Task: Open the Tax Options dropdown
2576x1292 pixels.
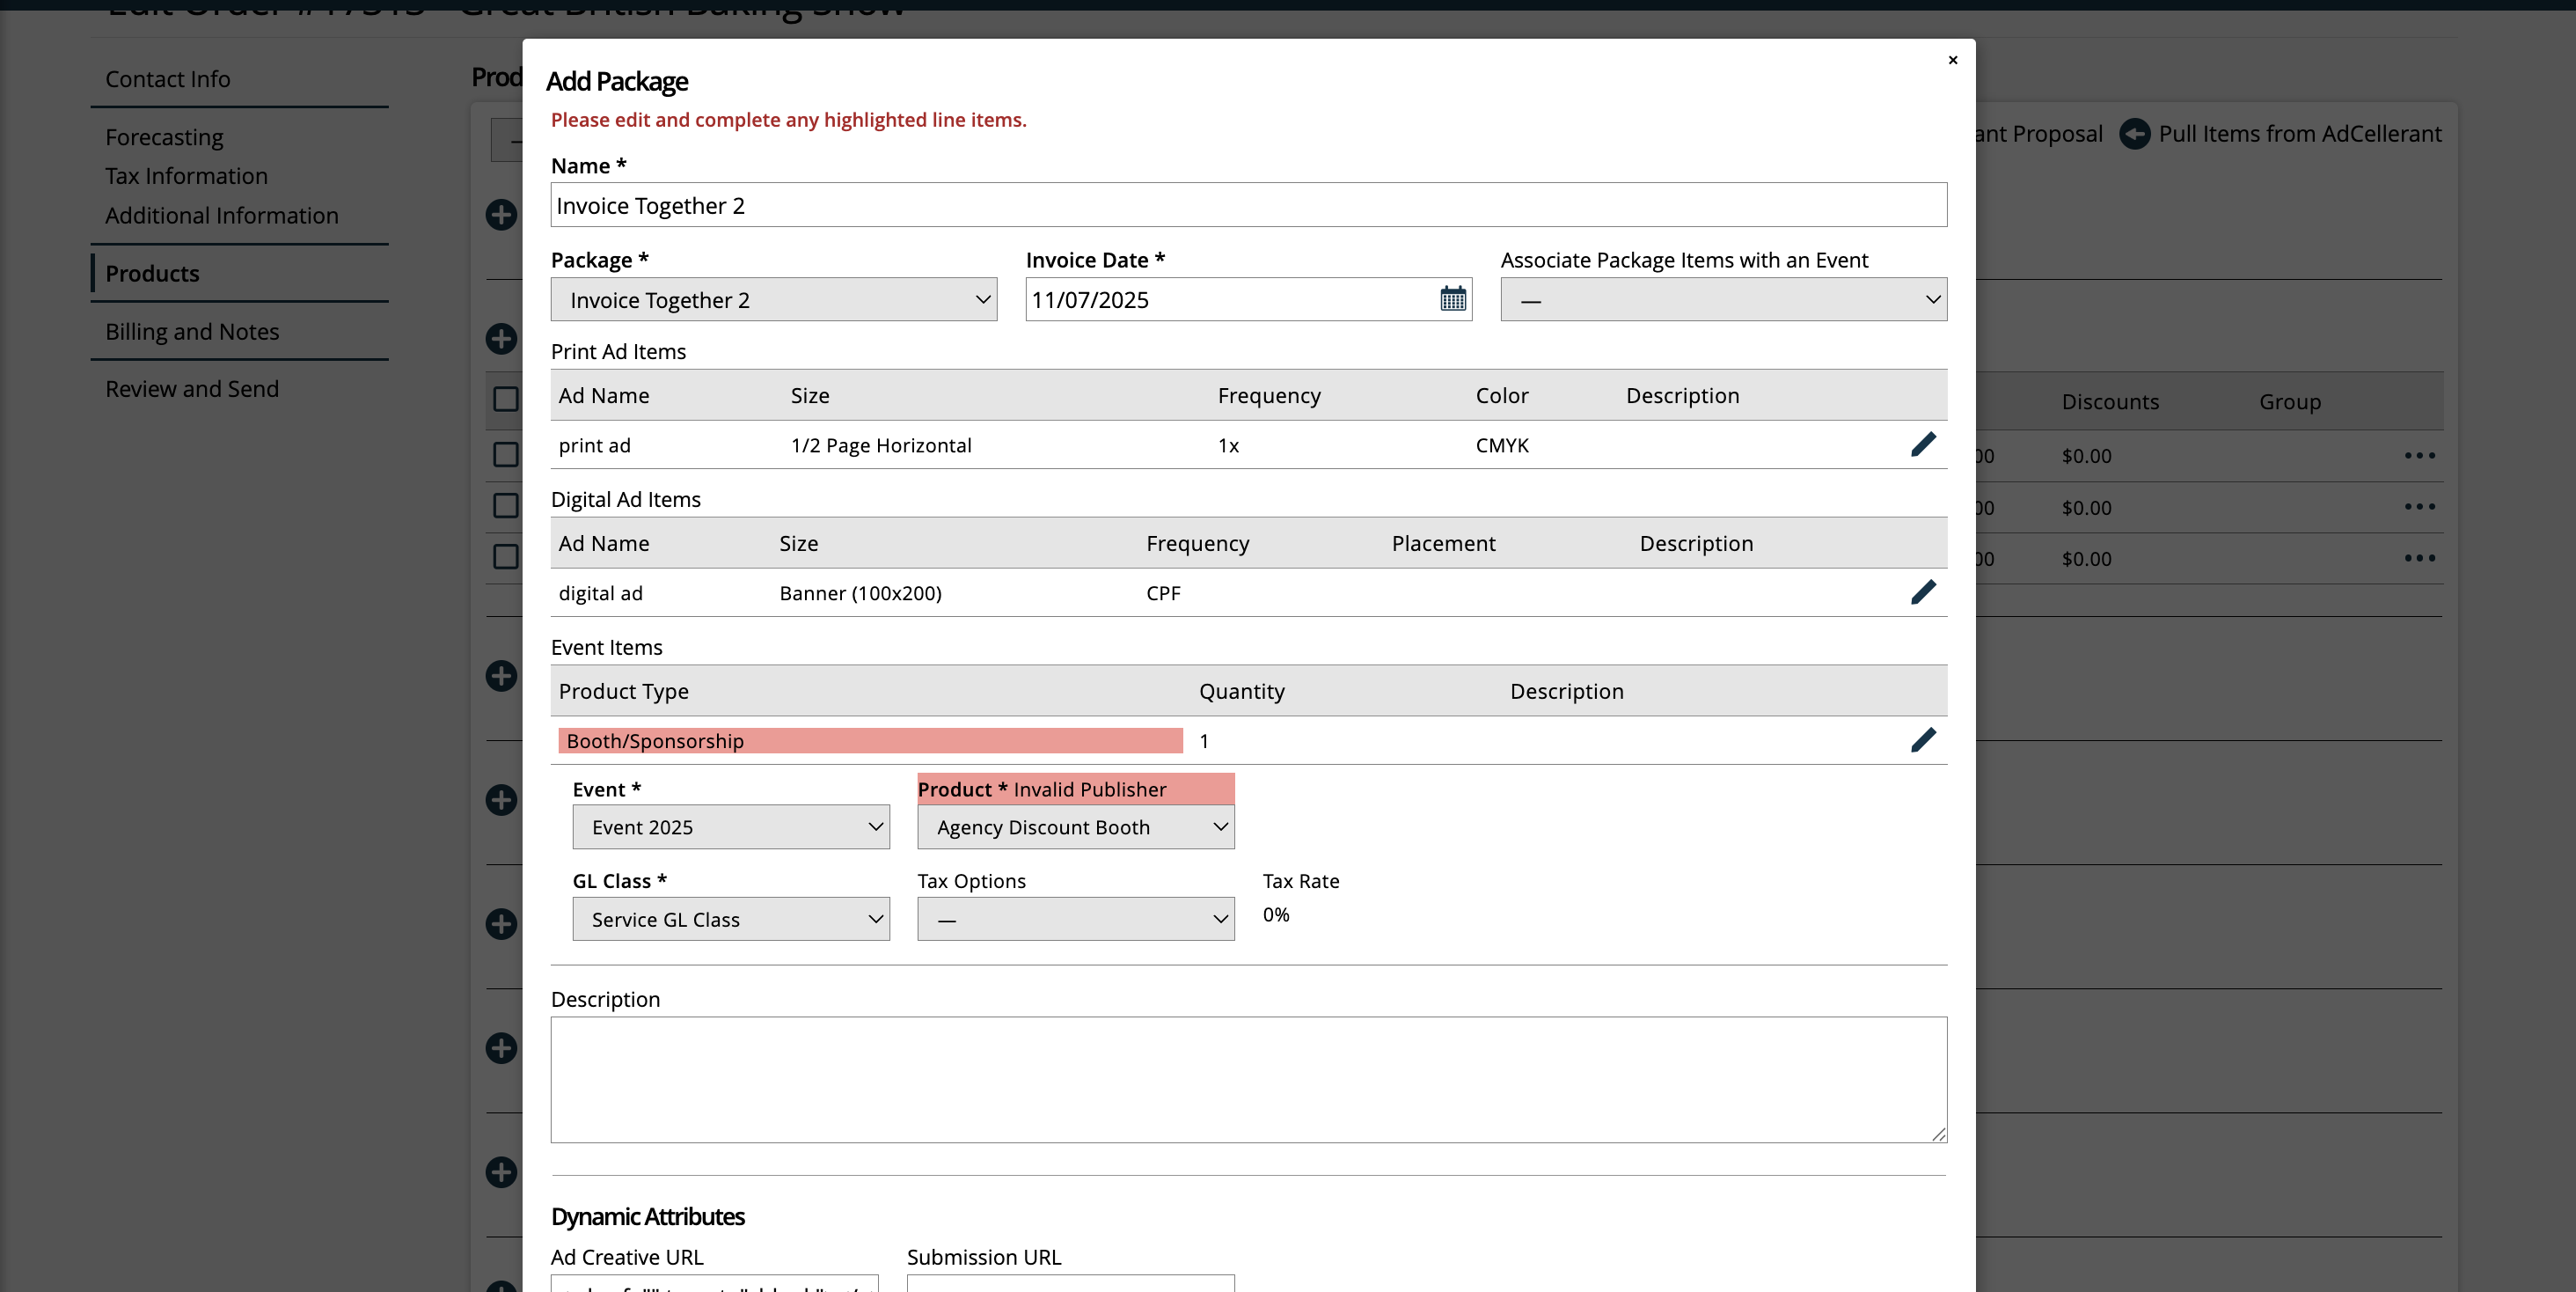Action: click(1074, 918)
